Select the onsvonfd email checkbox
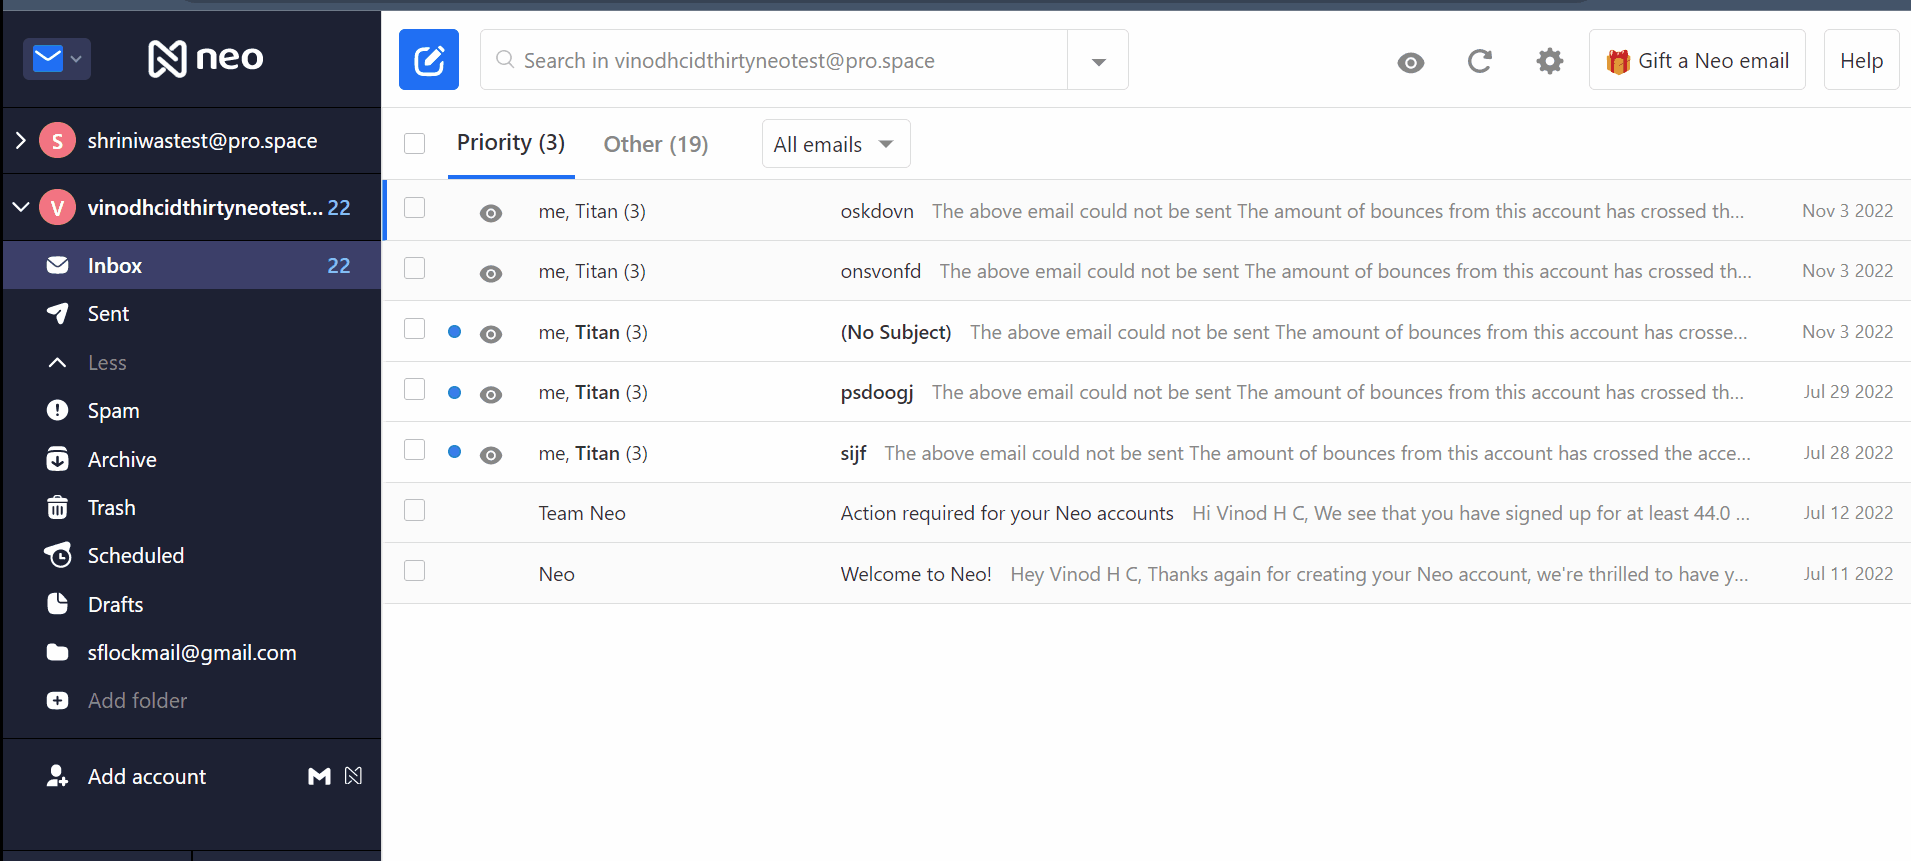This screenshot has width=1911, height=861. tap(415, 268)
